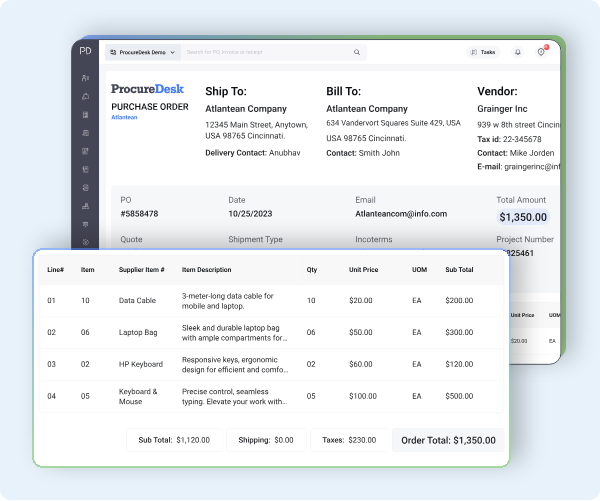Open the notifications bell
This screenshot has width=600, height=501.
pyautogui.click(x=517, y=52)
